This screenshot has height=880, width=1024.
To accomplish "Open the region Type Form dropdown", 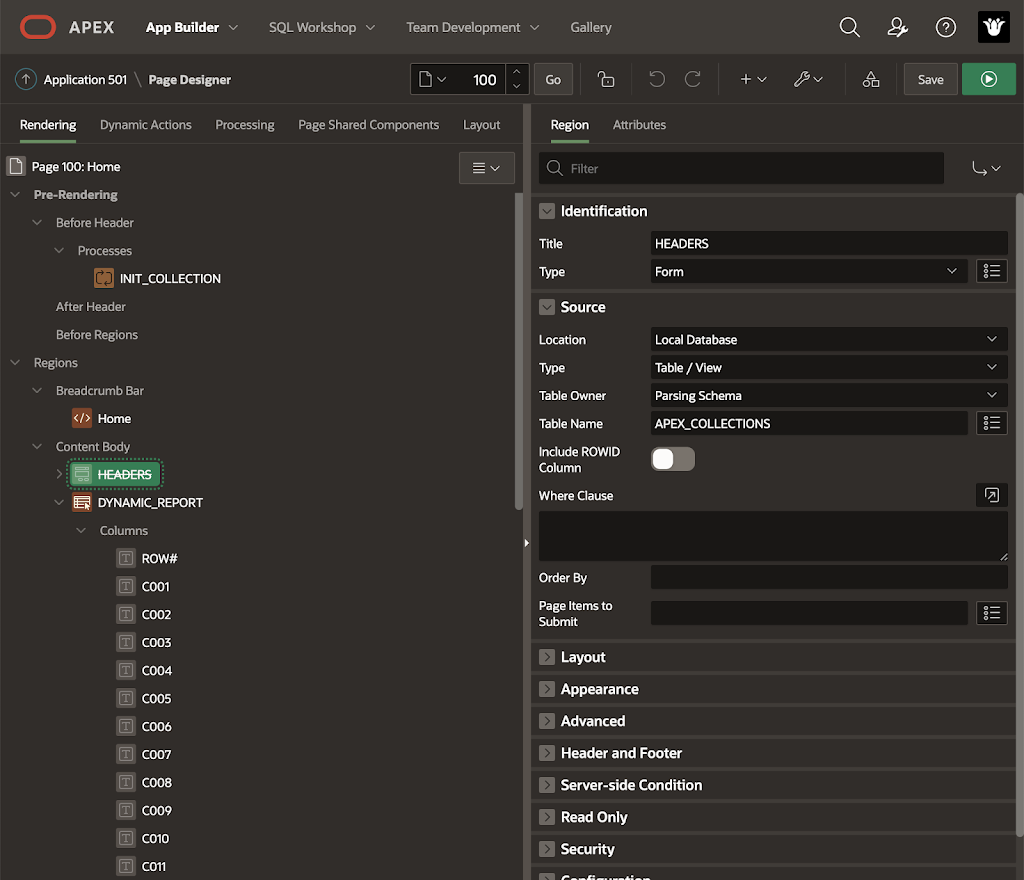I will click(809, 271).
